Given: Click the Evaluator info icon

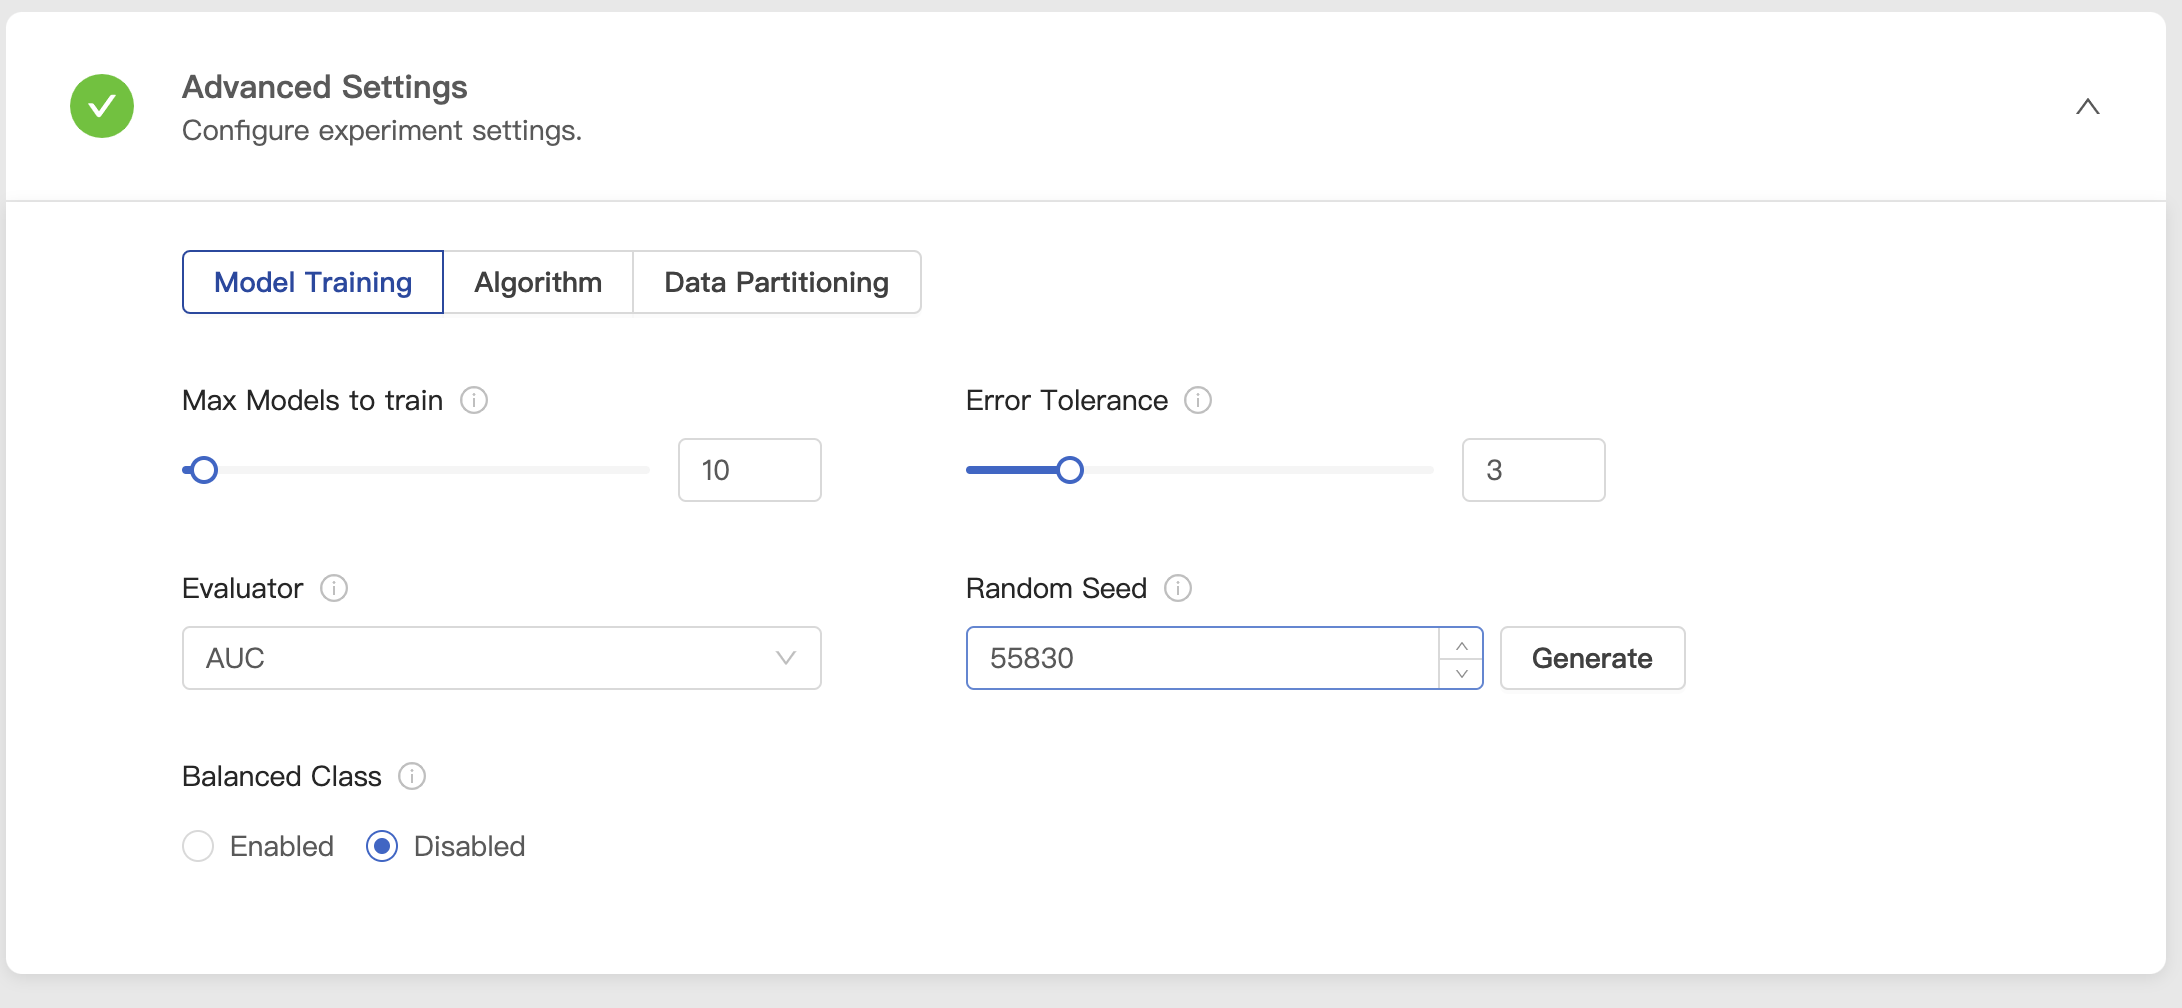Looking at the screenshot, I should pyautogui.click(x=334, y=588).
